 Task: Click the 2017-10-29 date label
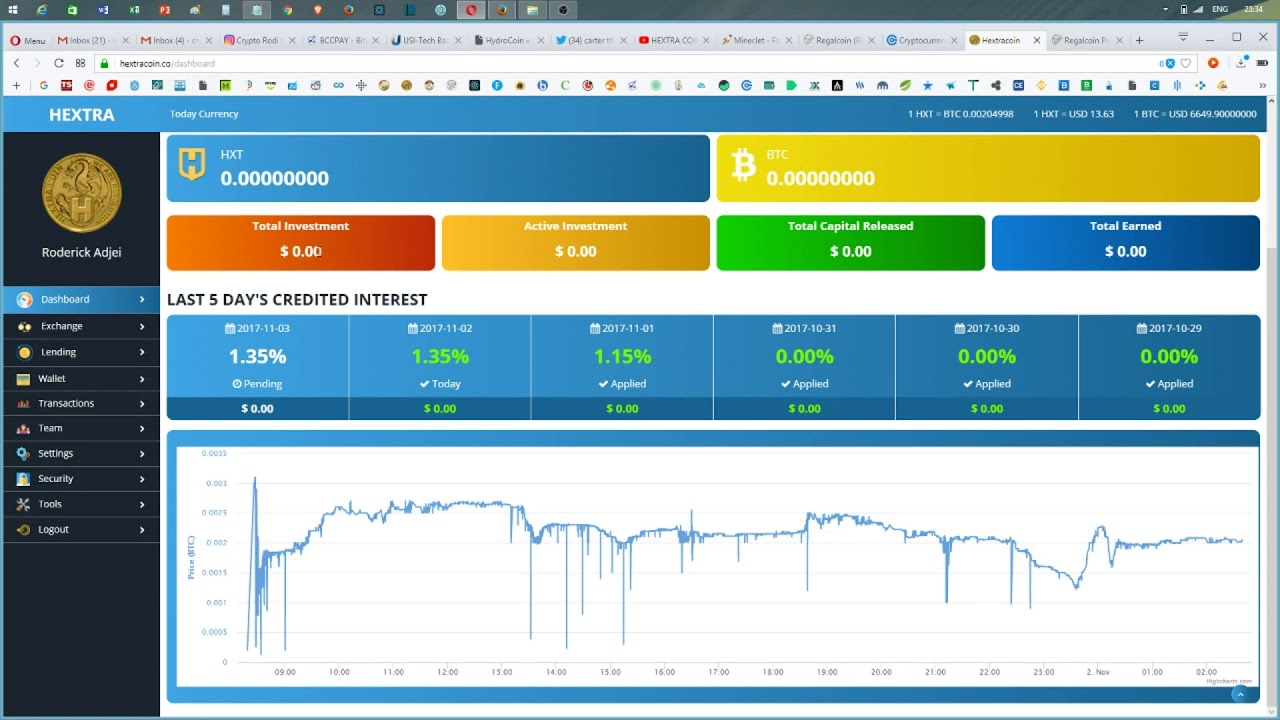click(x=1169, y=328)
